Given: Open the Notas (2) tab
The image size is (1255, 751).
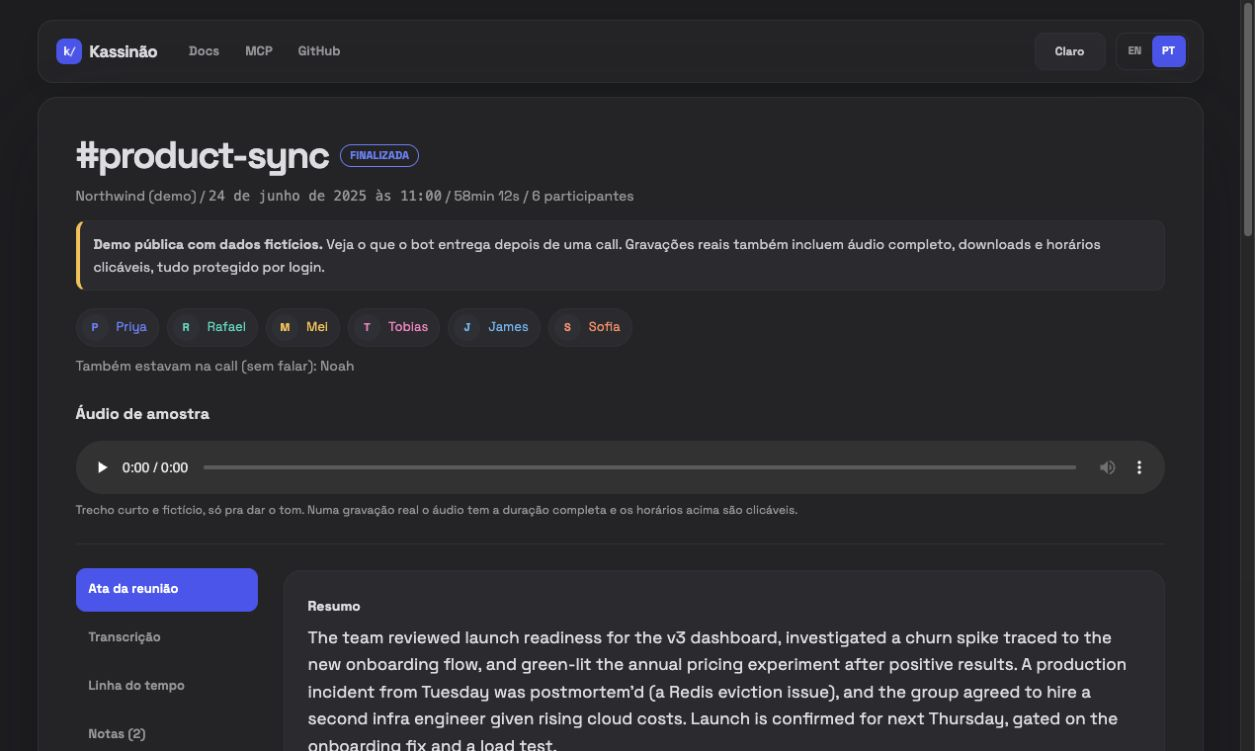Looking at the screenshot, I should (167, 733).
